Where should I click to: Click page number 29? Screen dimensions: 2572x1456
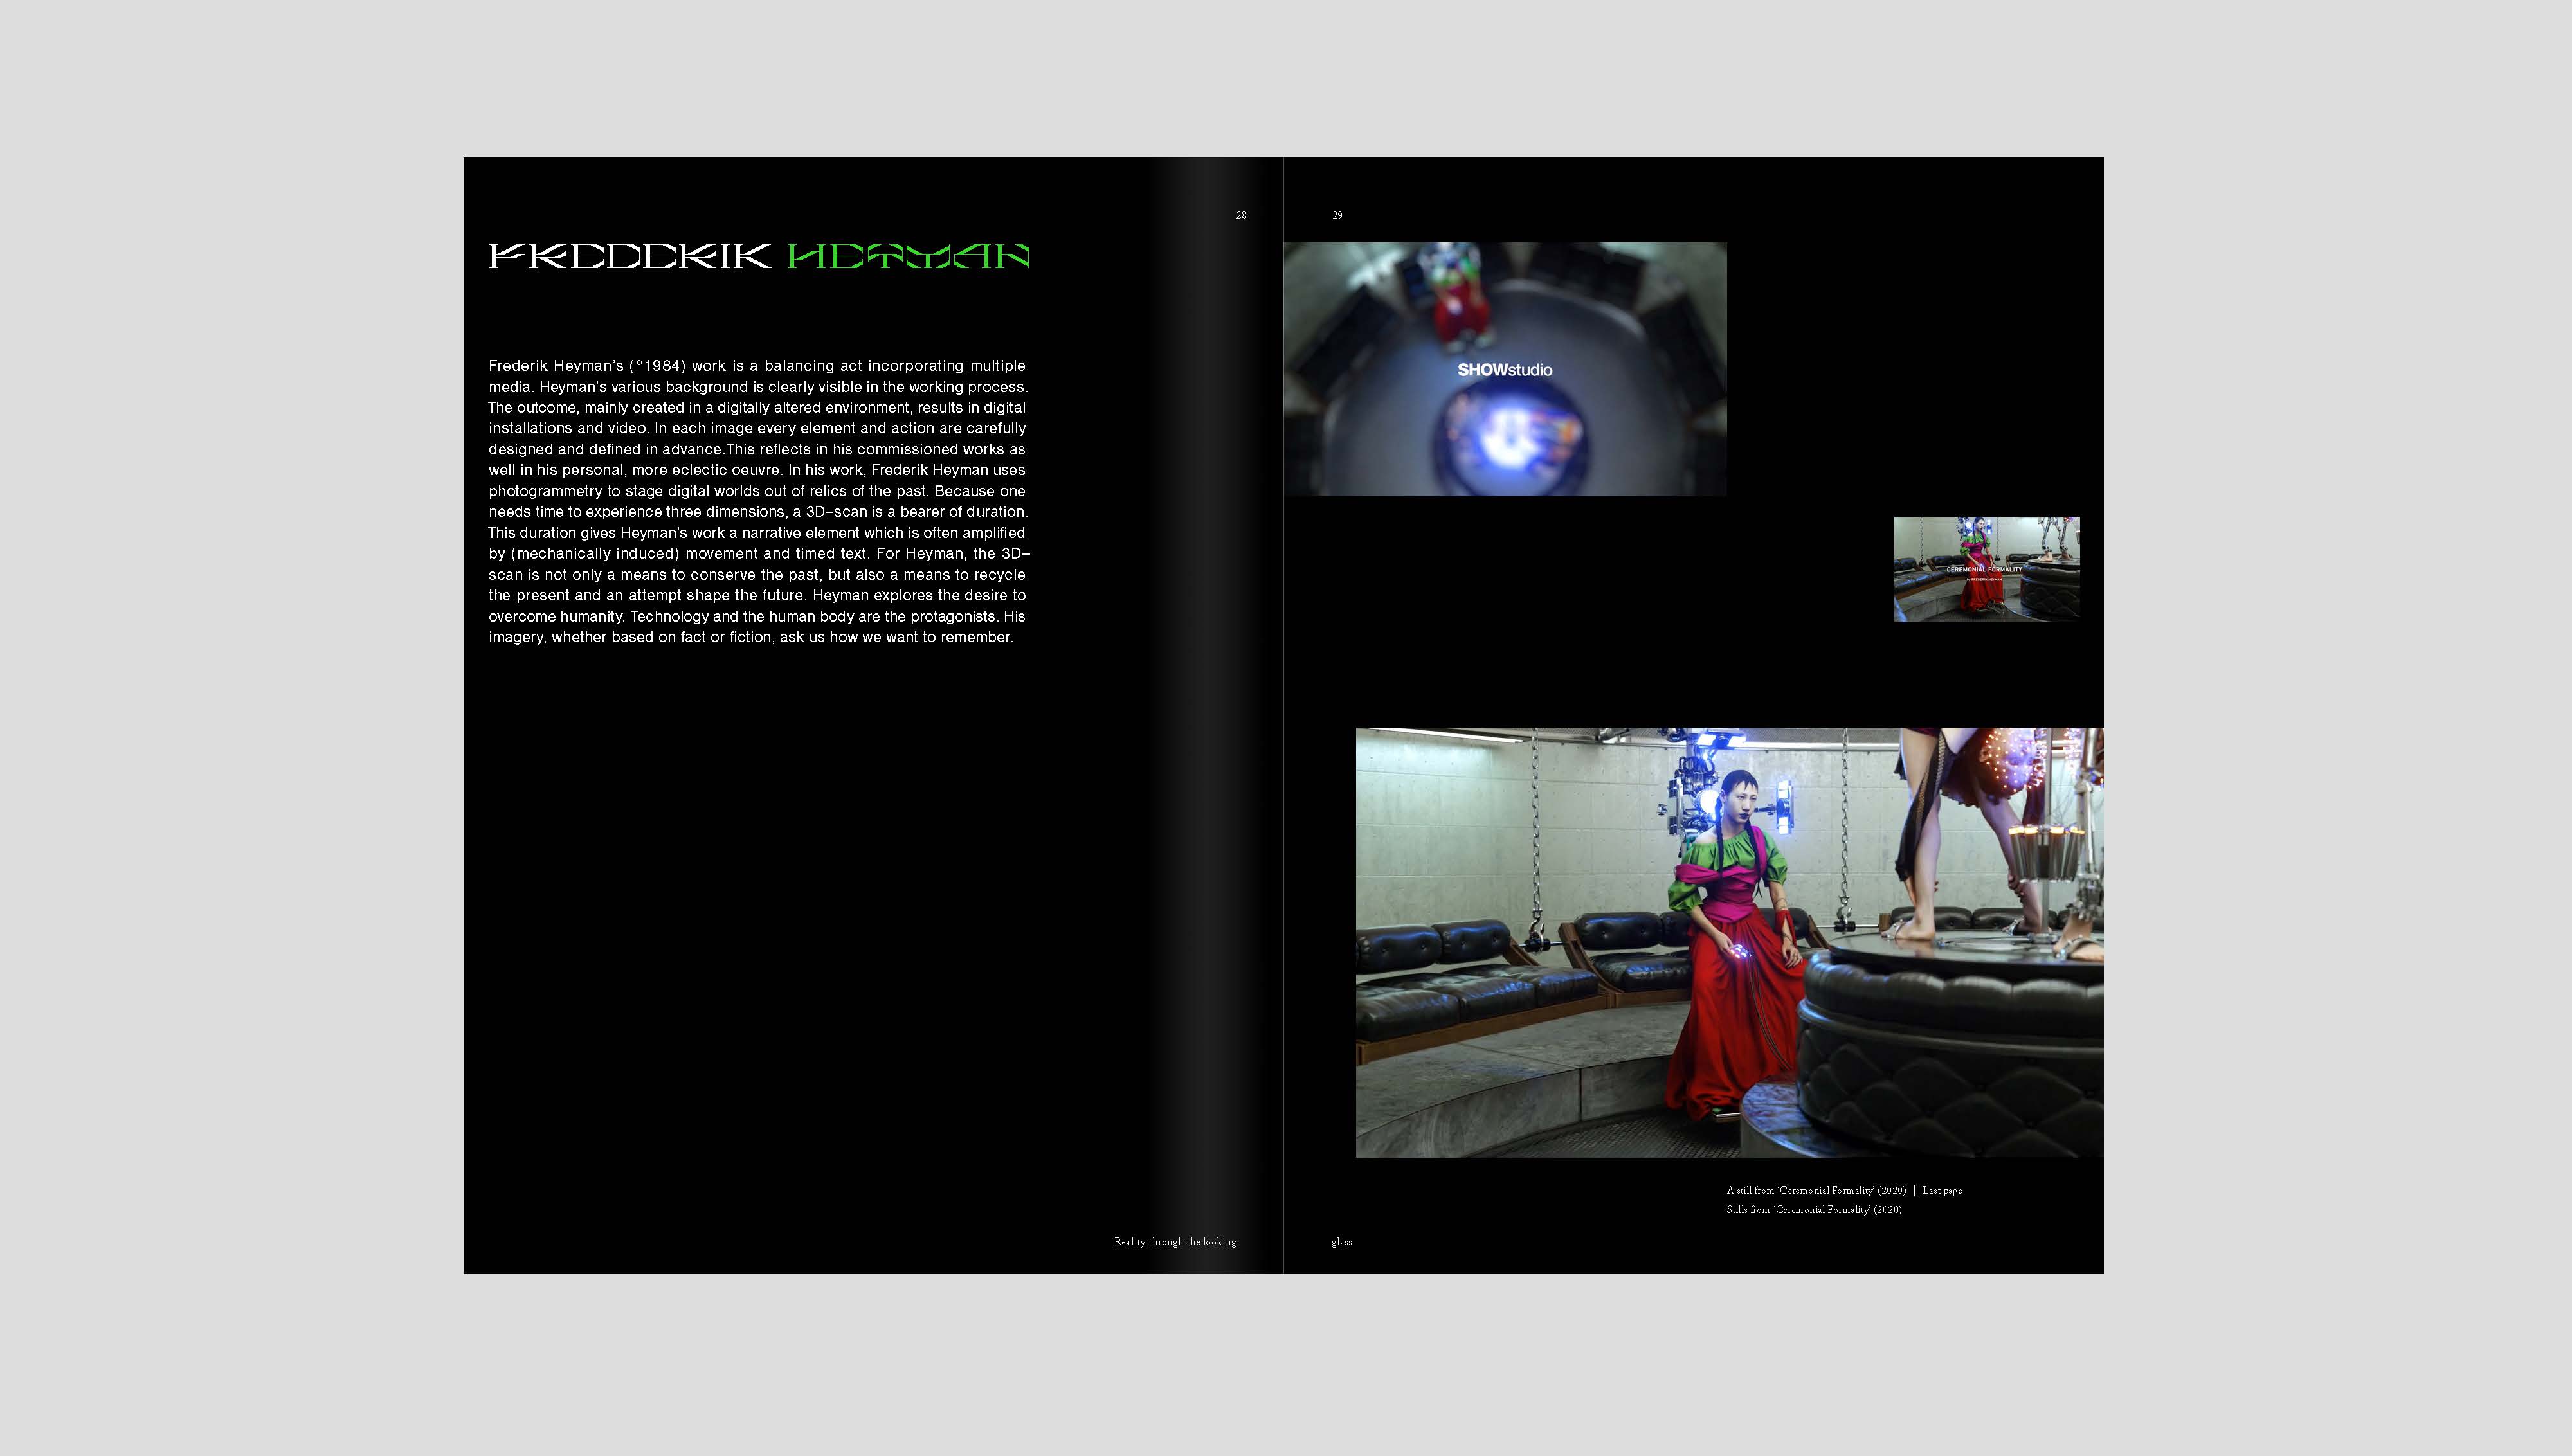[1337, 215]
